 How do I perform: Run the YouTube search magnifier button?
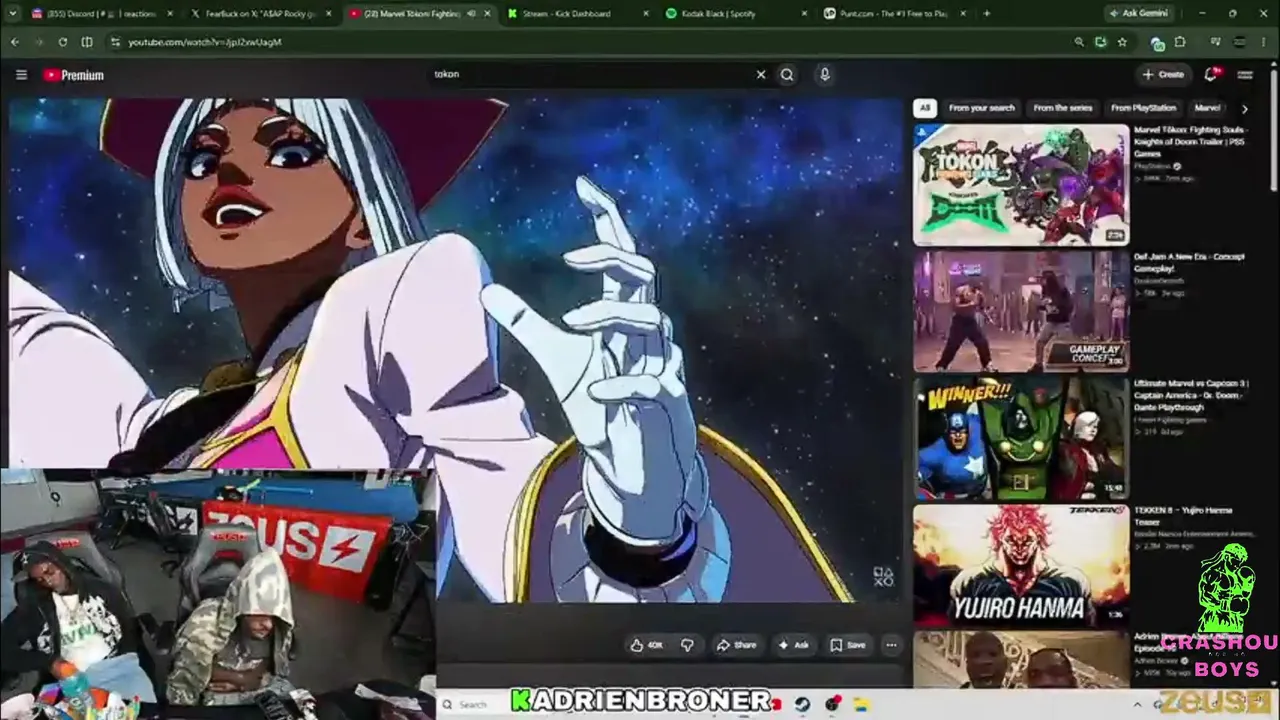[x=787, y=74]
